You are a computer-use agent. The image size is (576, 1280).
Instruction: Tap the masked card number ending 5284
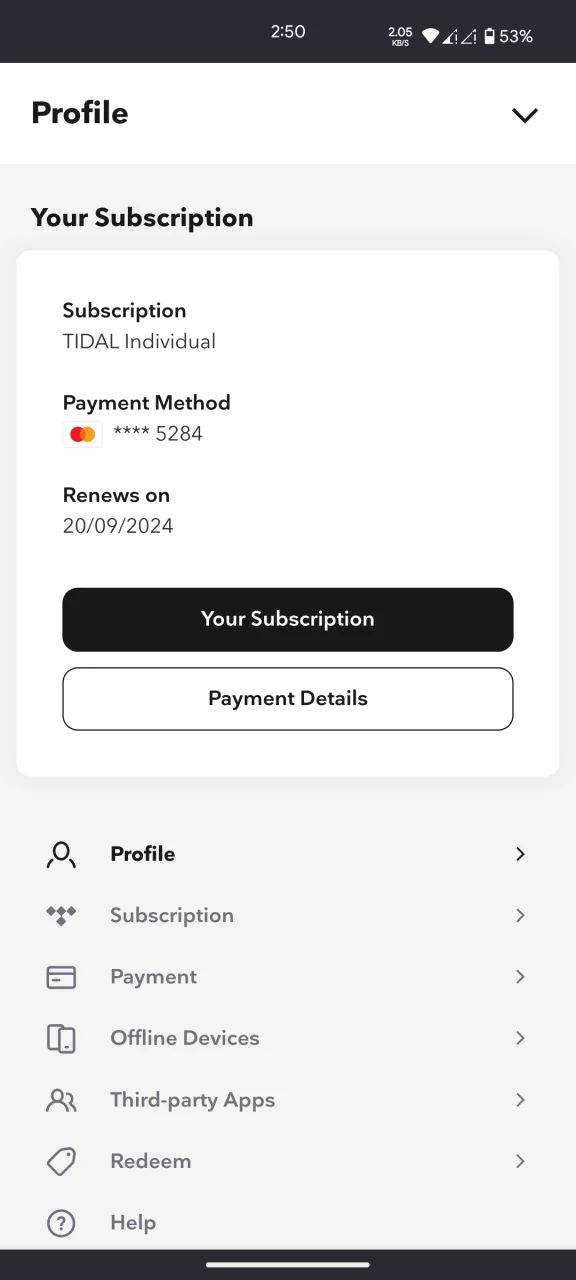point(158,434)
